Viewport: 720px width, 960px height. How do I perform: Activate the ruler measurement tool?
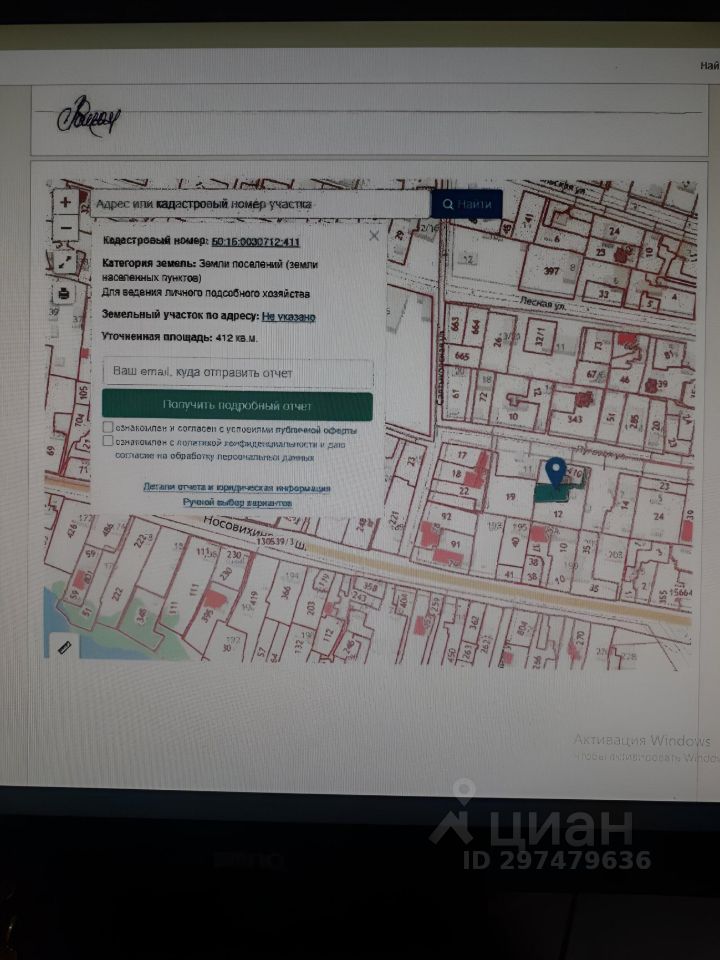tap(65, 647)
